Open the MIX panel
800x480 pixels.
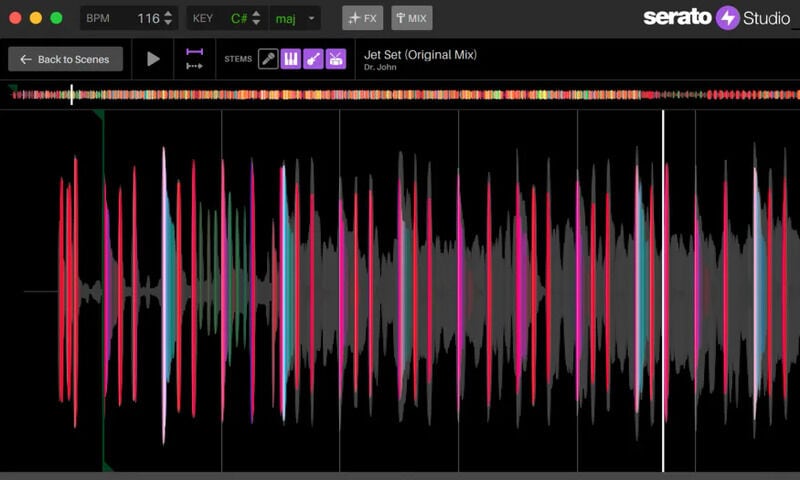coord(411,18)
